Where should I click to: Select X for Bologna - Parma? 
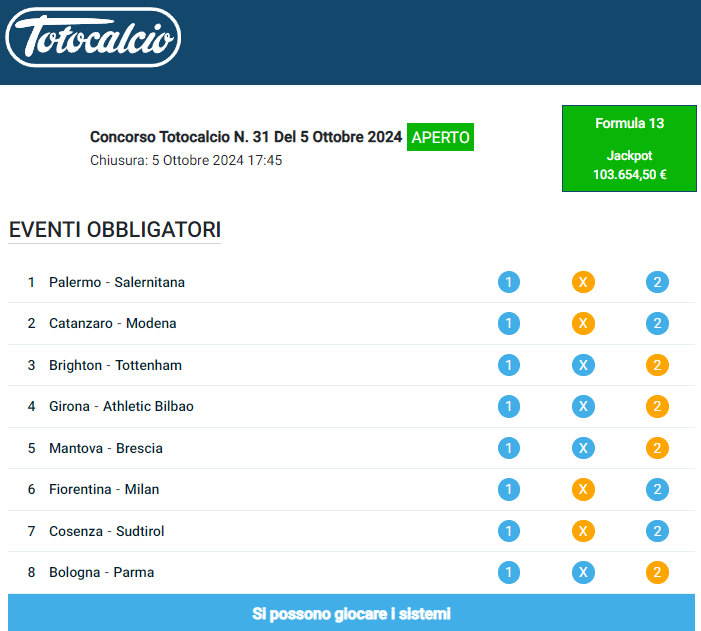(x=583, y=572)
